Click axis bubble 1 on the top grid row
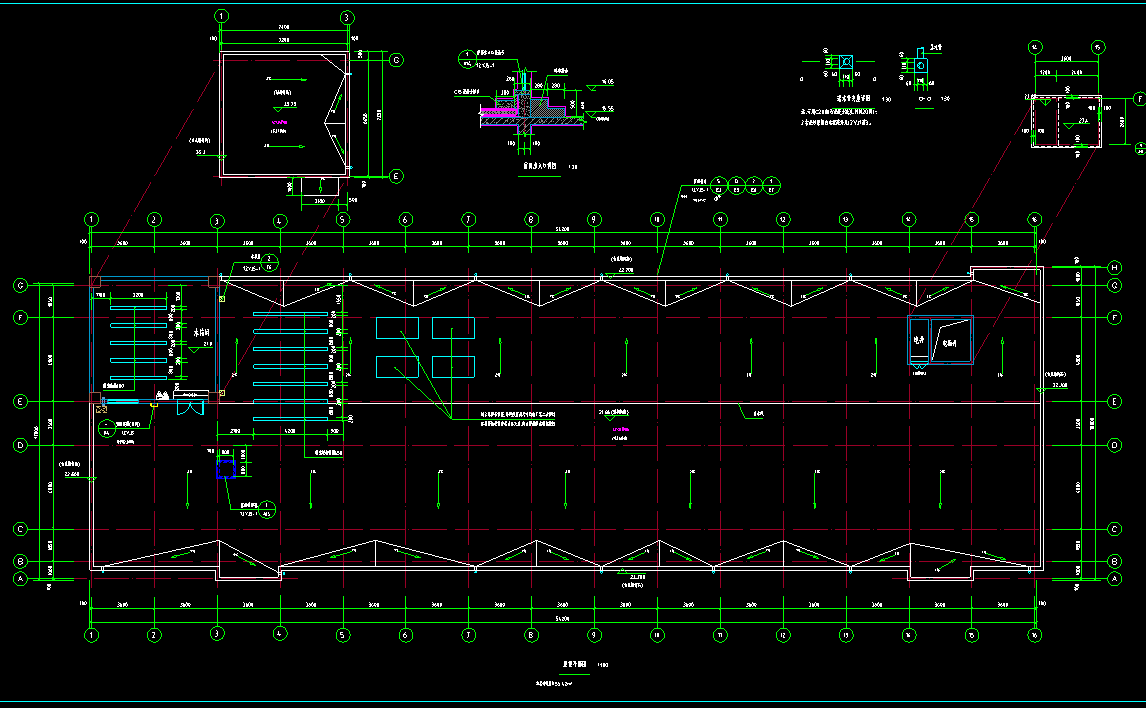This screenshot has width=1146, height=708. point(92,219)
